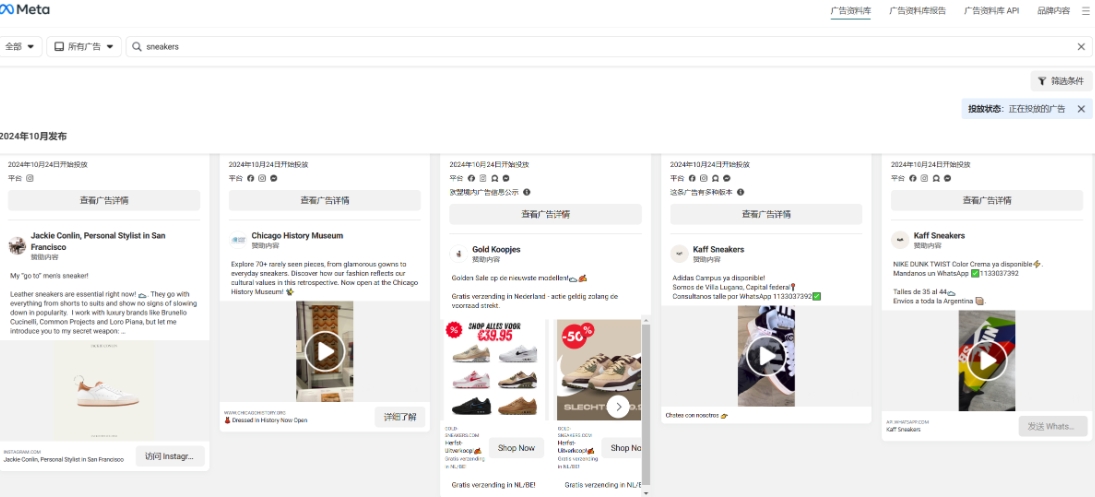1095x497 pixels.
Task: View ad details for the Jackie Conlin ad
Action: tap(104, 200)
